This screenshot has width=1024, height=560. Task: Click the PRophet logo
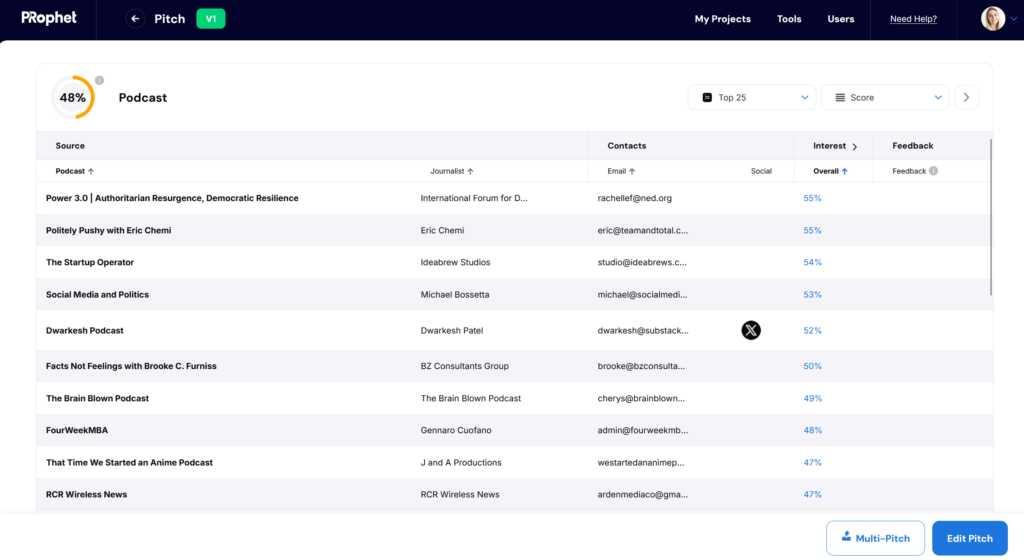(49, 18)
